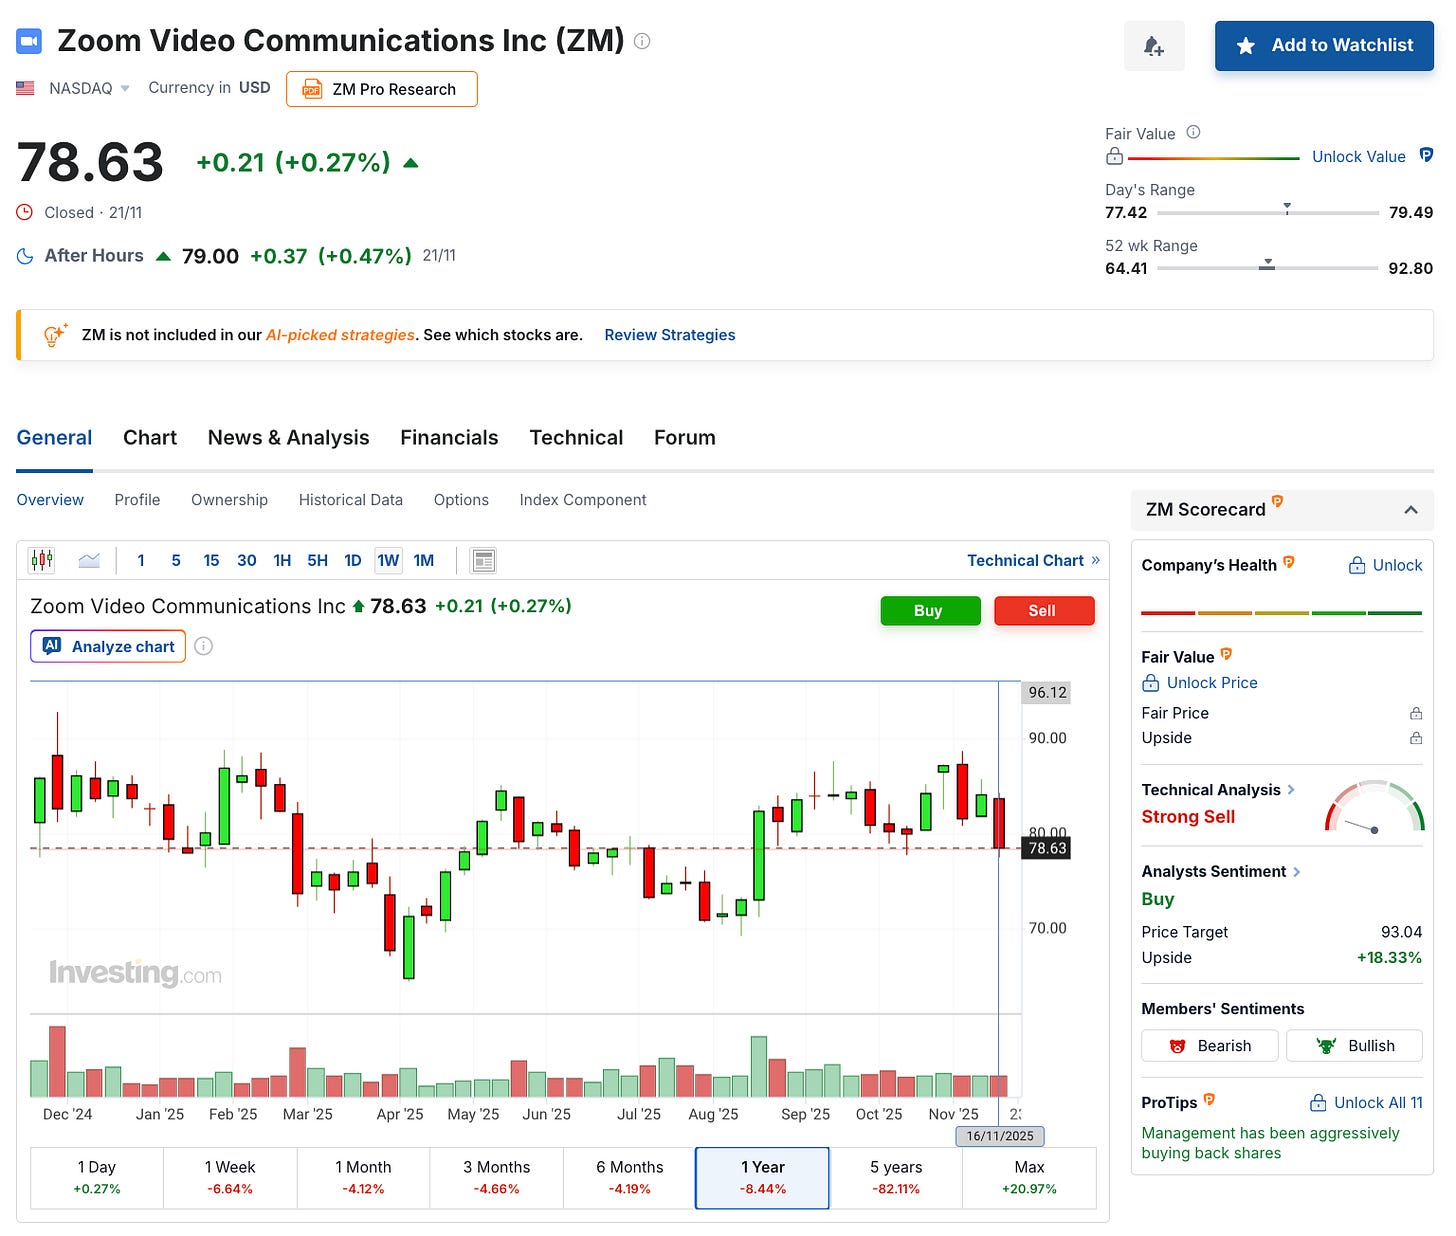Open Review Strategies link
This screenshot has width=1456, height=1236.
click(x=670, y=335)
